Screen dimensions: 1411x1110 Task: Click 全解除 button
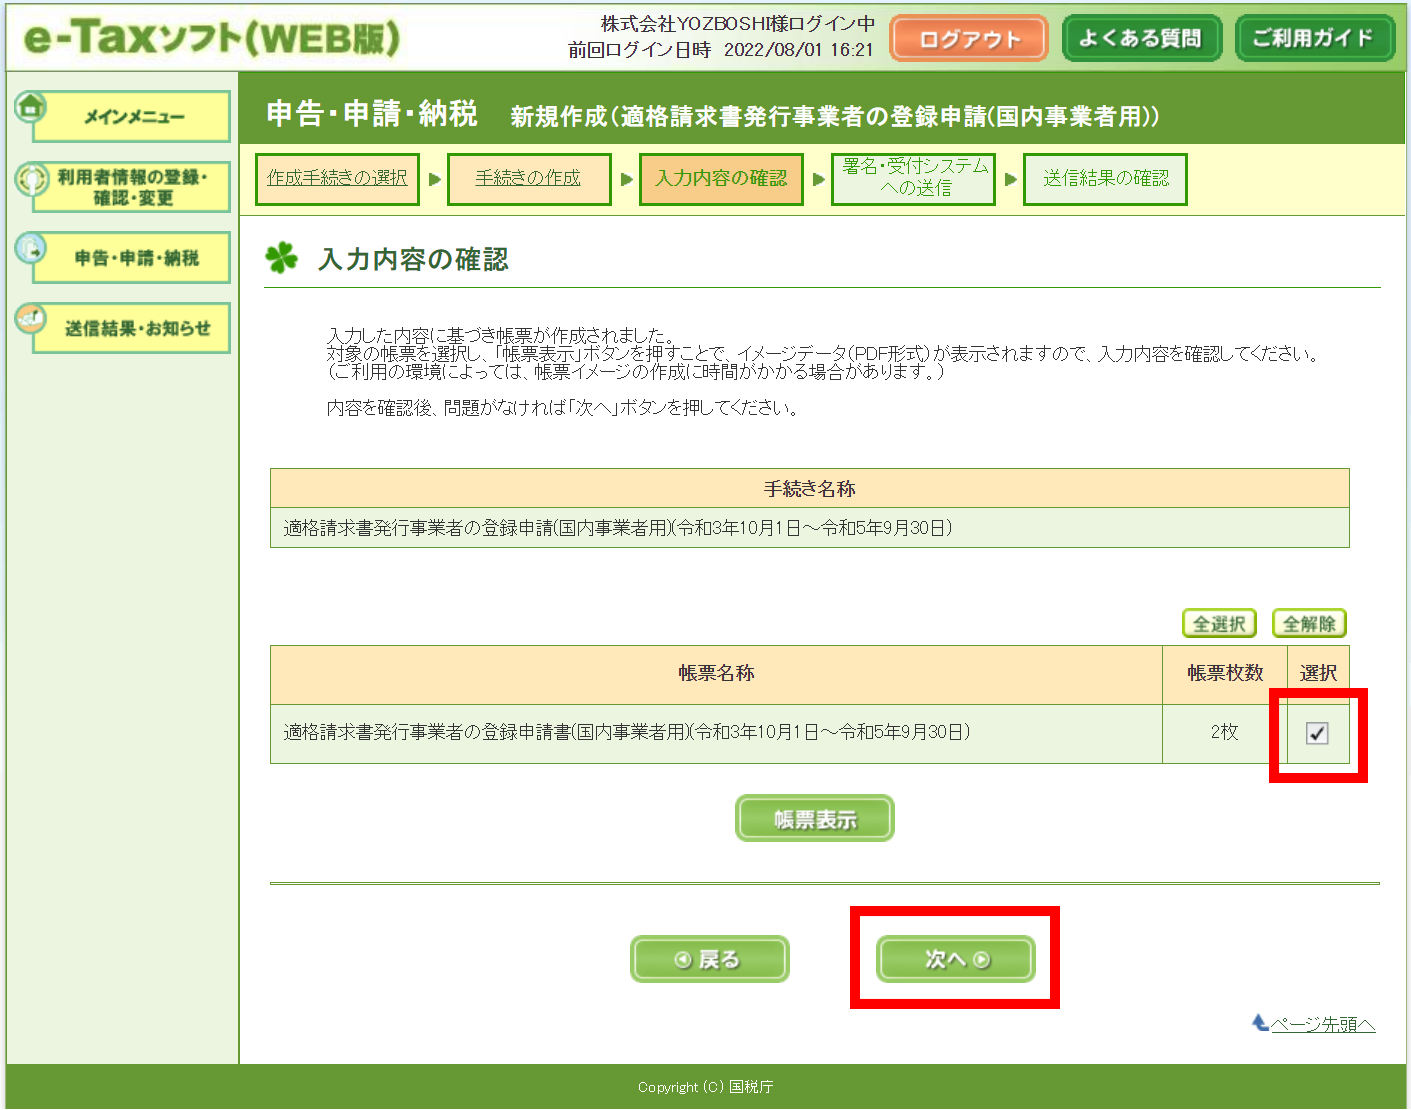1309,623
